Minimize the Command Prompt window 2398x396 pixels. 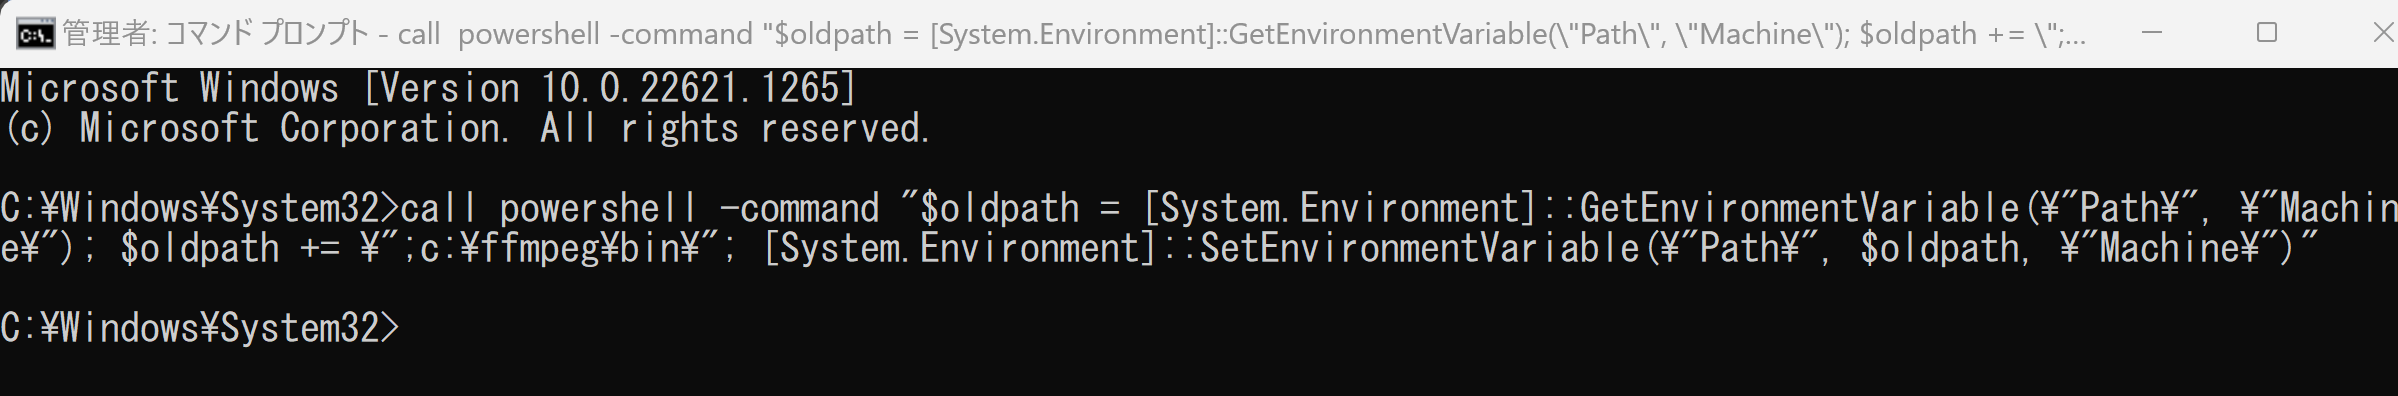(2152, 33)
